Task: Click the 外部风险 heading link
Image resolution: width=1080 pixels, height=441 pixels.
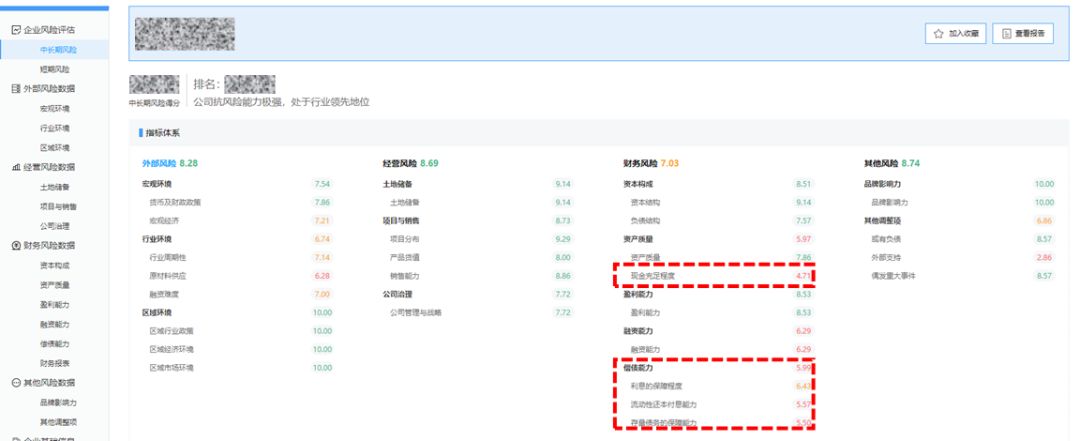Action: tap(159, 163)
